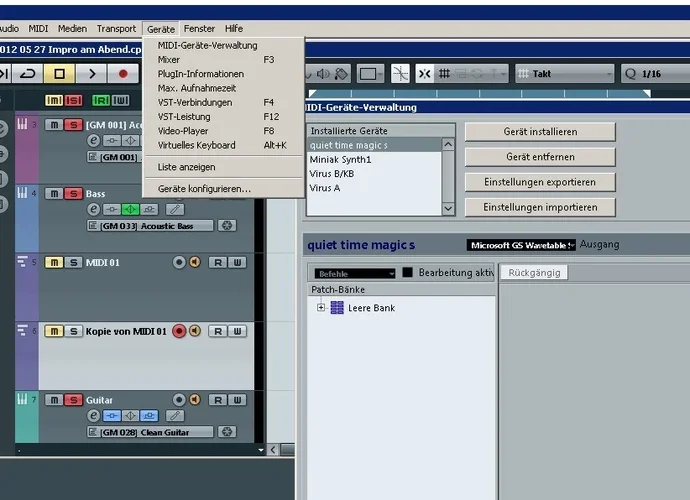Open channel settings 'e' on Guitar track
Screen dimensions: 690x500
tap(93, 415)
